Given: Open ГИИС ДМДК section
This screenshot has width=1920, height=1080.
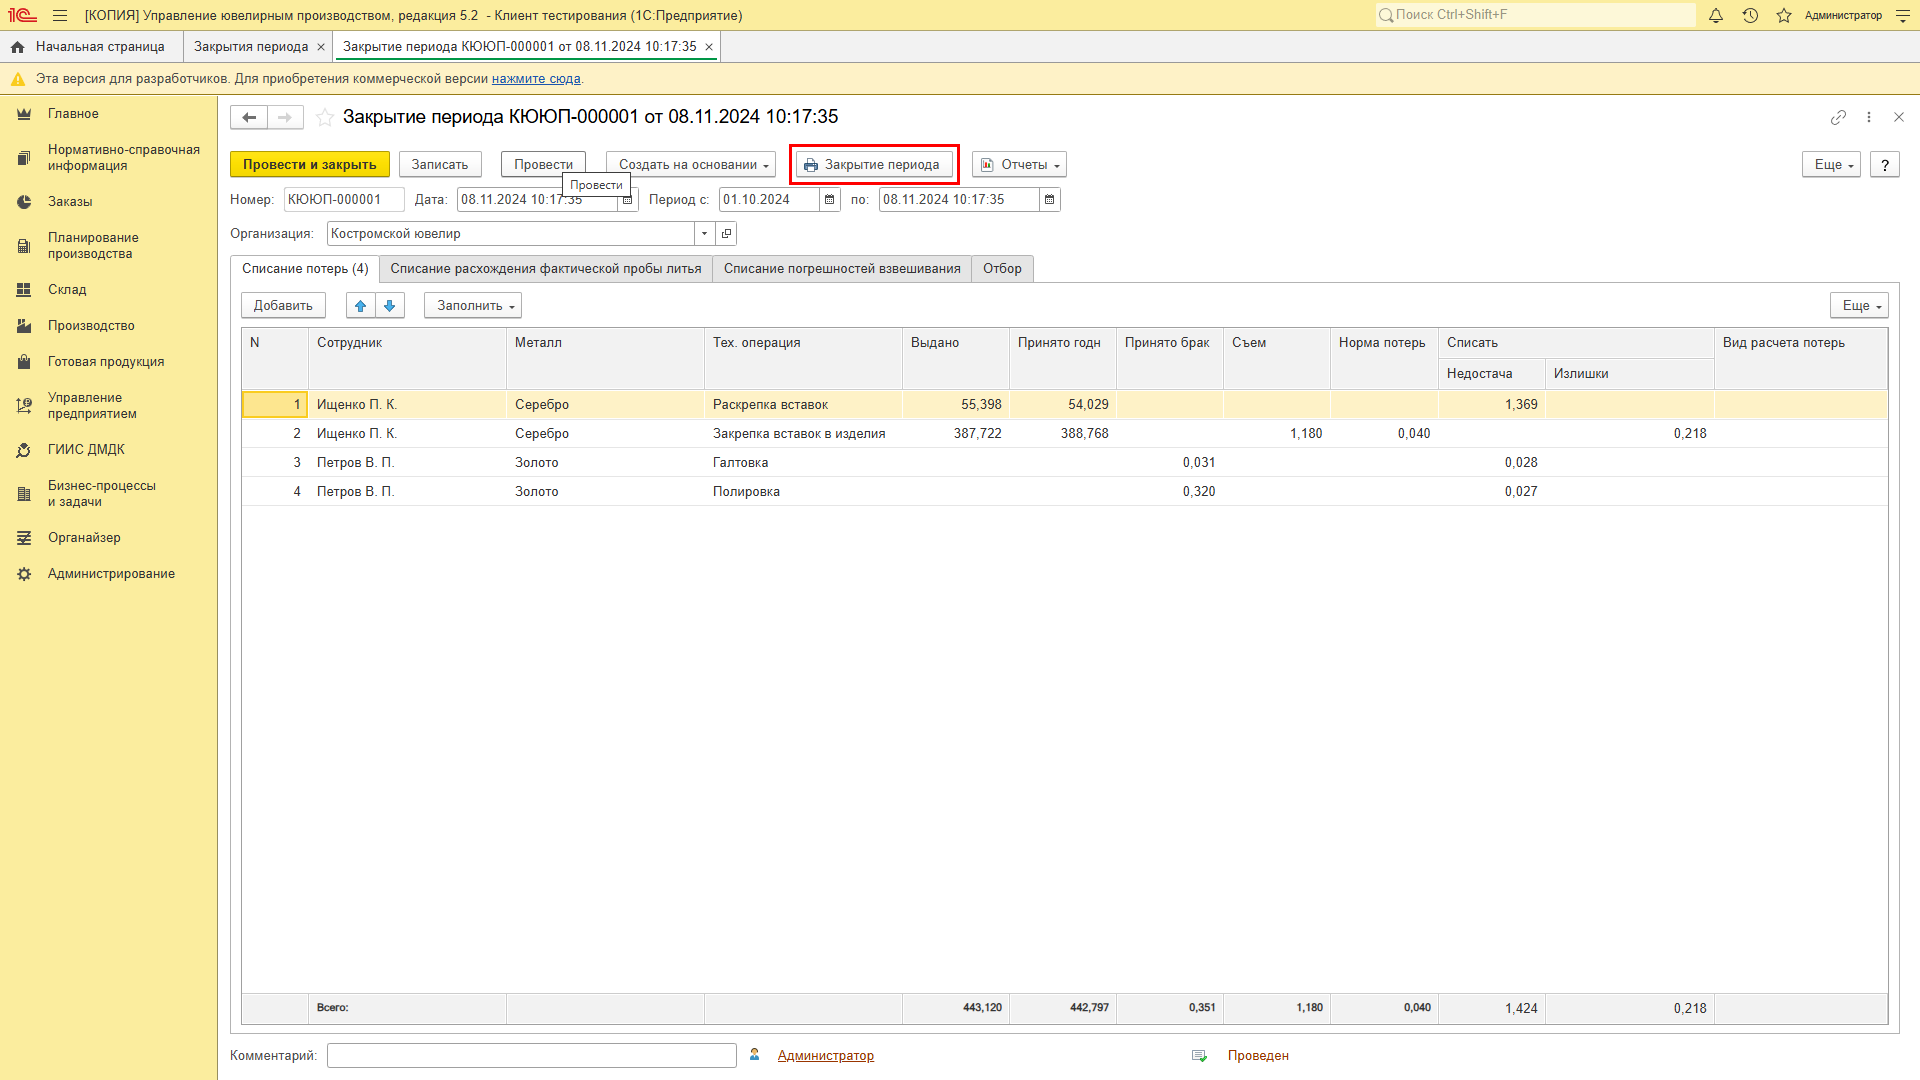Looking at the screenshot, I should (86, 450).
